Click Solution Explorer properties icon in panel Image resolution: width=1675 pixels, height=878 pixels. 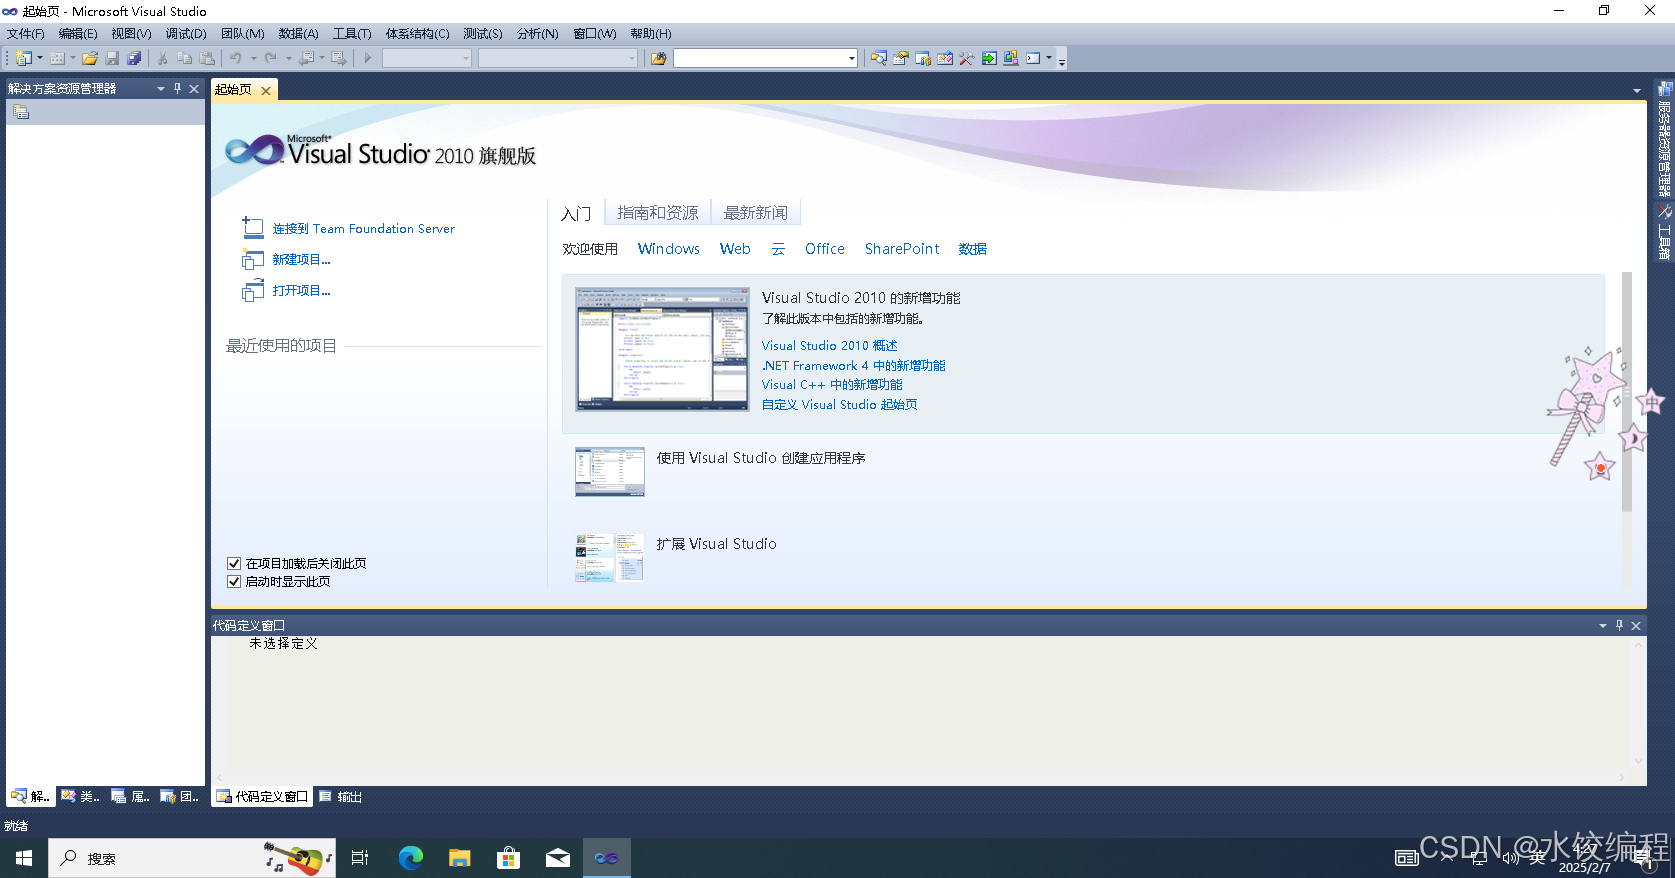click(x=20, y=112)
